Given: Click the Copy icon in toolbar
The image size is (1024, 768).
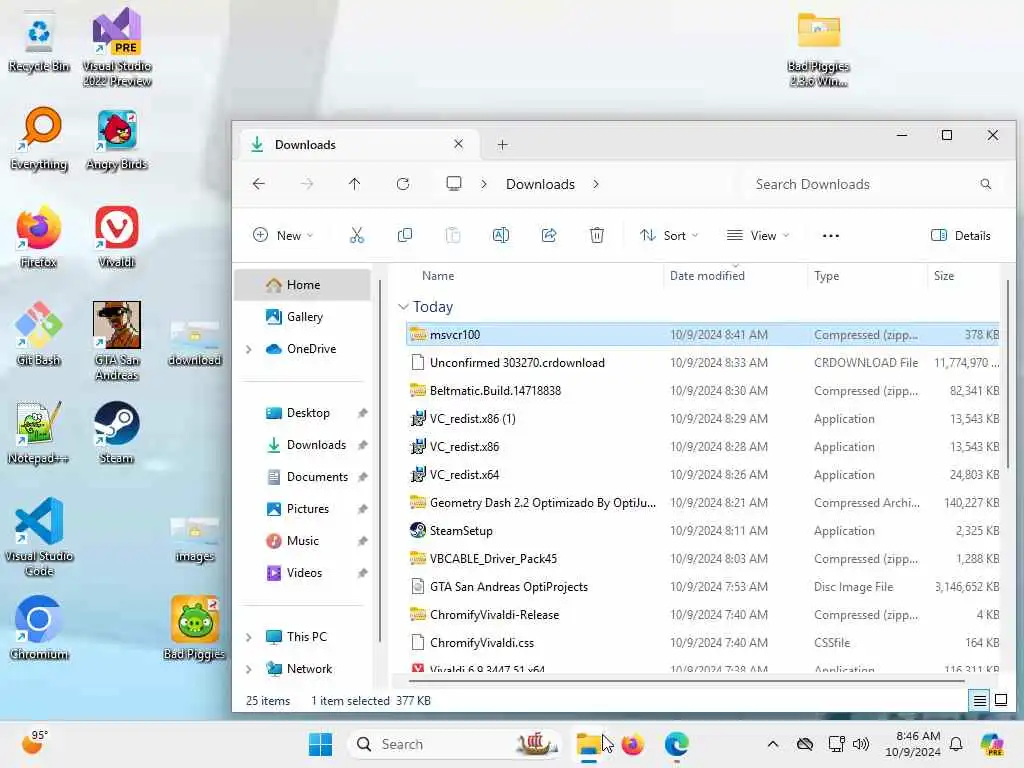Looking at the screenshot, I should tap(405, 235).
